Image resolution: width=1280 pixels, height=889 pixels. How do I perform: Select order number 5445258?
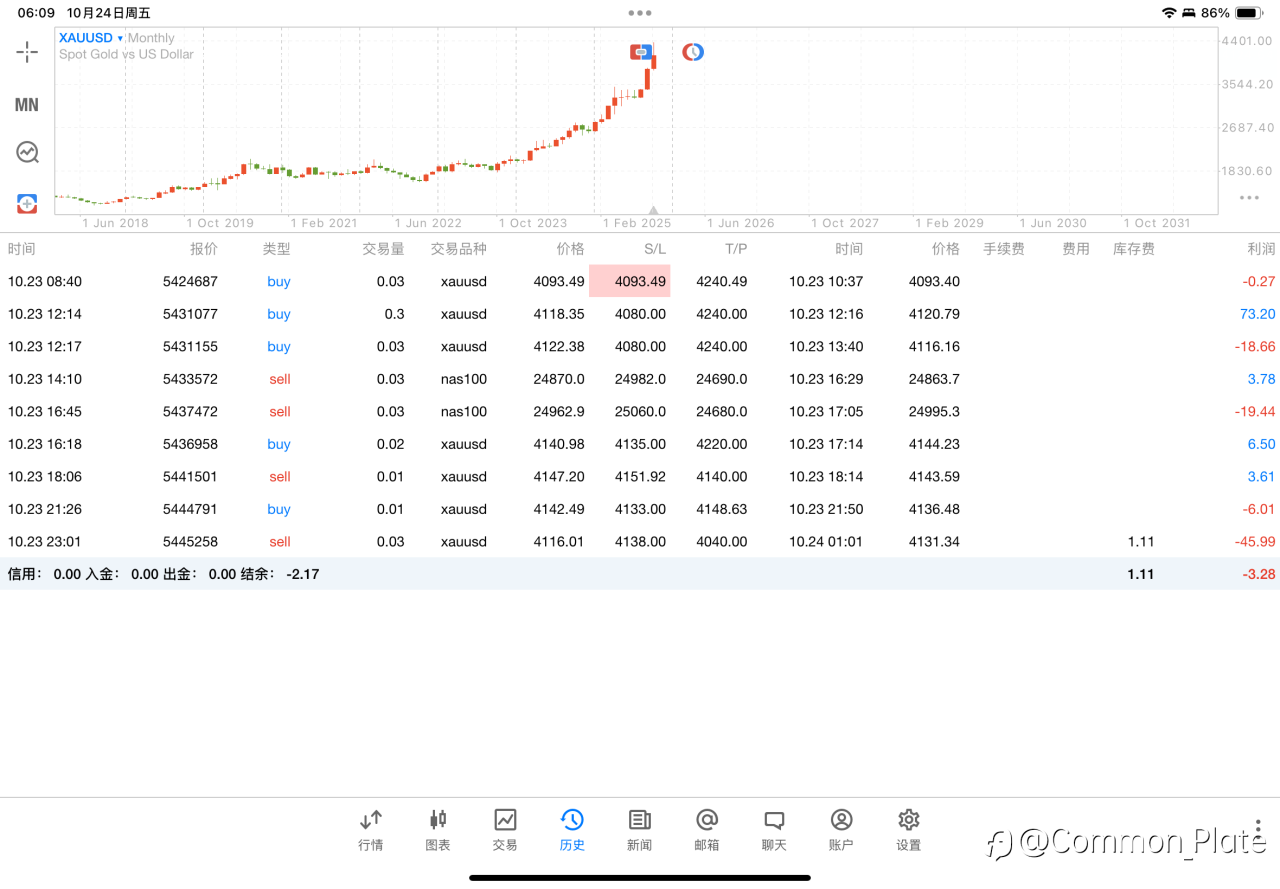point(190,542)
